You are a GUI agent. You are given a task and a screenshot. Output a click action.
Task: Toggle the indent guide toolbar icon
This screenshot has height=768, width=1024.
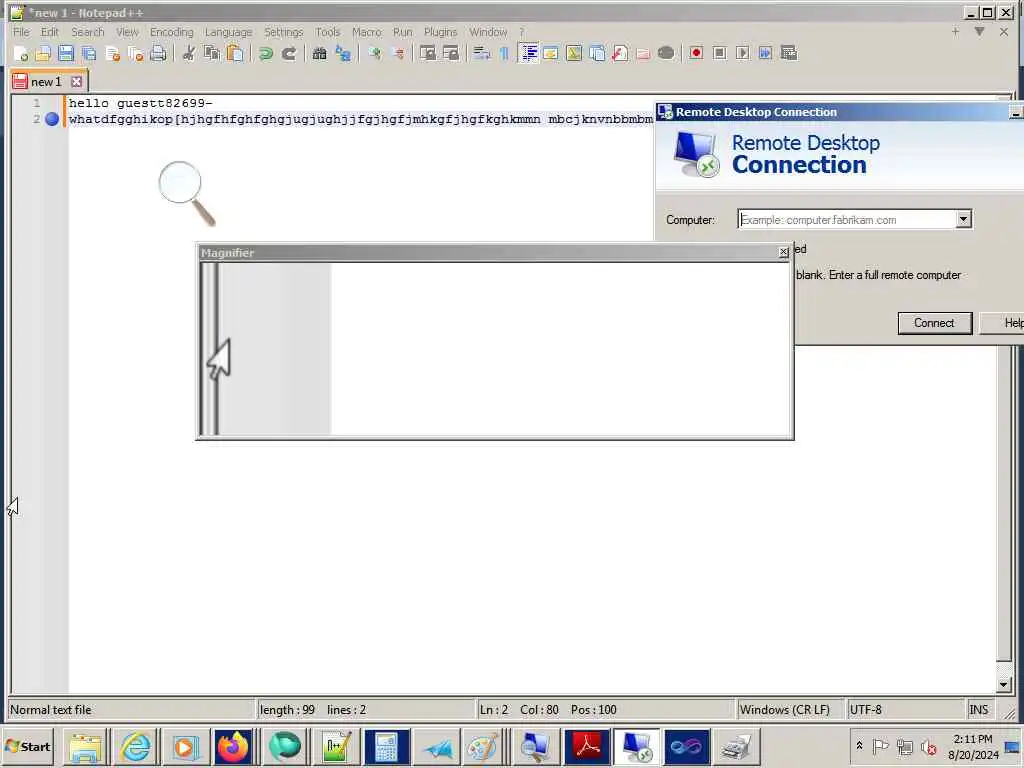click(528, 54)
